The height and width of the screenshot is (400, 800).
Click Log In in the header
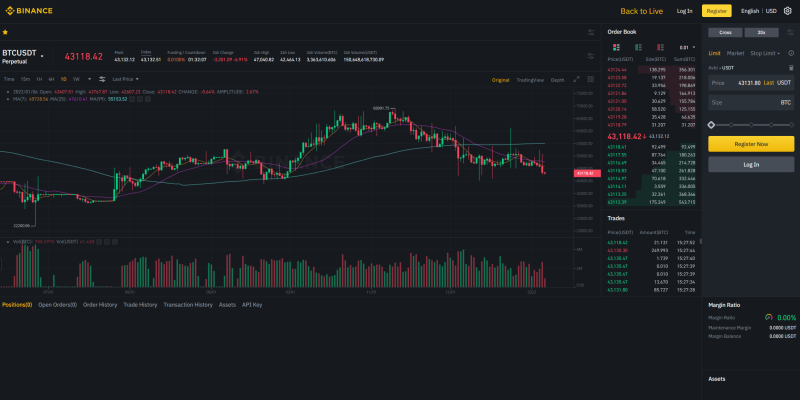685,11
